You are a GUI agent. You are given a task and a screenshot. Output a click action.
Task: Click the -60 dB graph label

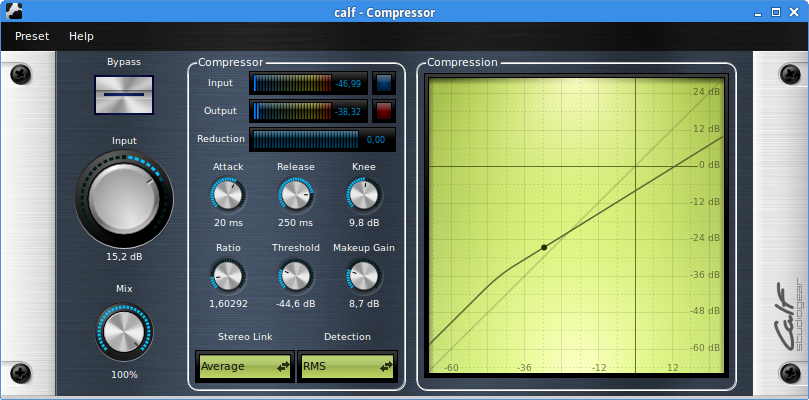click(705, 347)
